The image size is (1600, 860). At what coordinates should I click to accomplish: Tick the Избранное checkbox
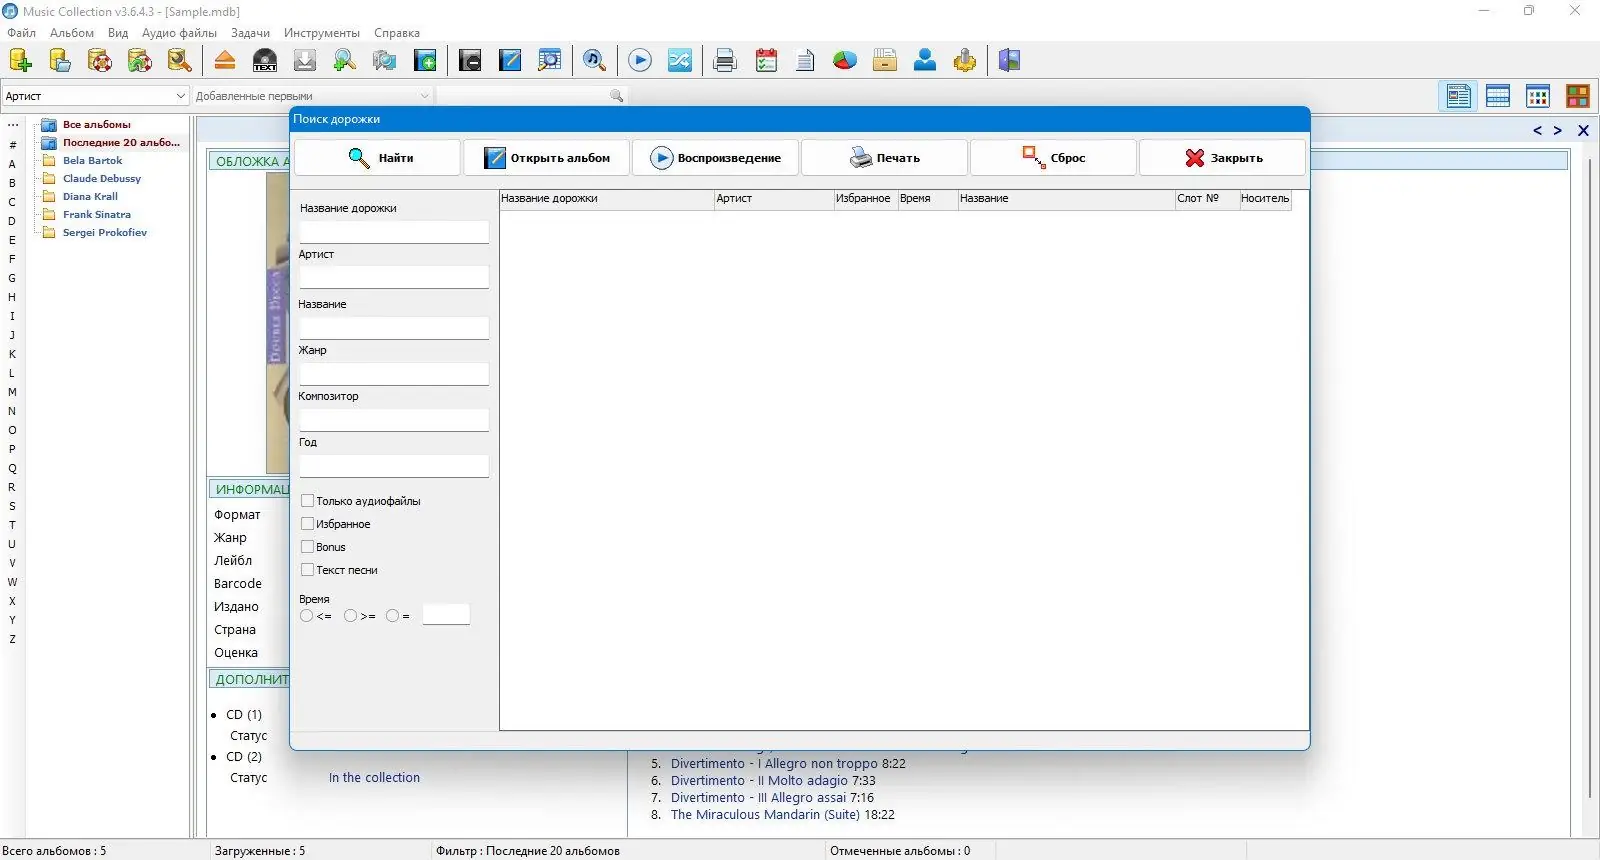pyautogui.click(x=308, y=524)
